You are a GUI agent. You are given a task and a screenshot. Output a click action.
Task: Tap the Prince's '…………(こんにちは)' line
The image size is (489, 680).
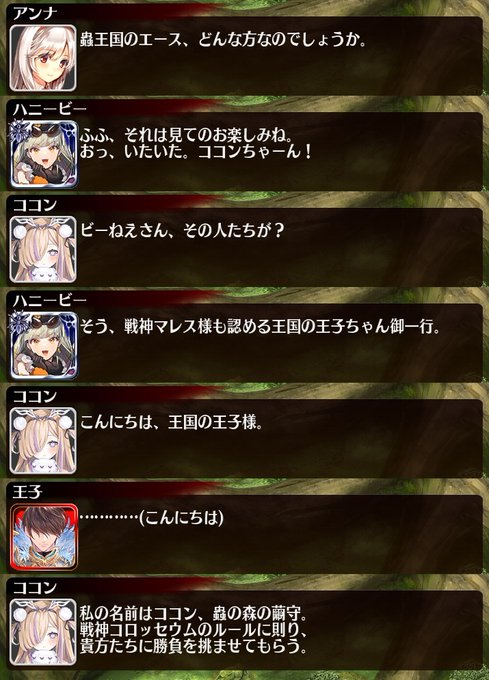point(152,517)
